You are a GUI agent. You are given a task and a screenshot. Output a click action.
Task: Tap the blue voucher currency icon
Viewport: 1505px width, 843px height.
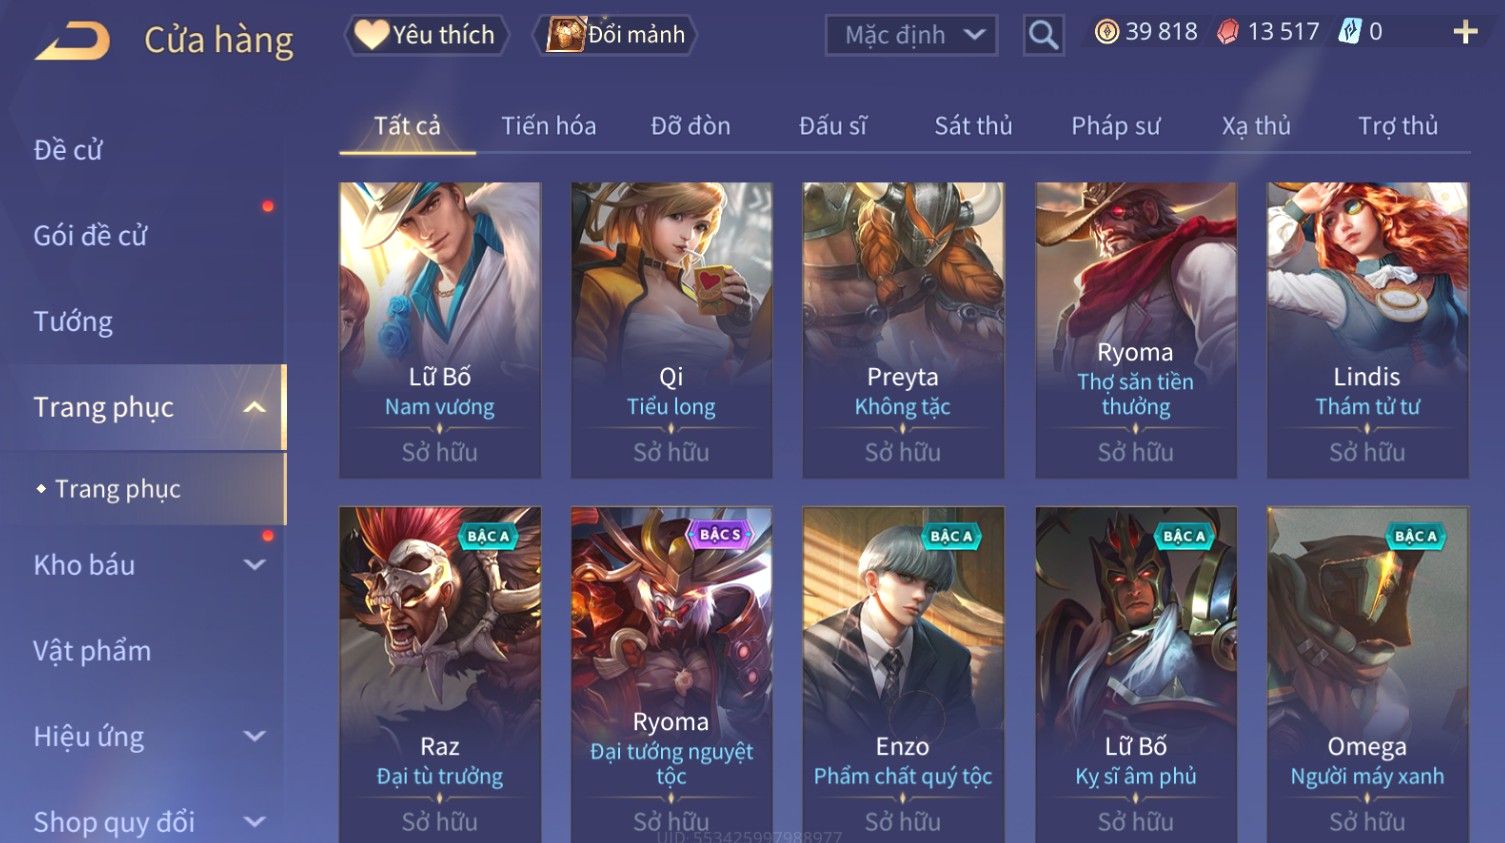(1349, 32)
